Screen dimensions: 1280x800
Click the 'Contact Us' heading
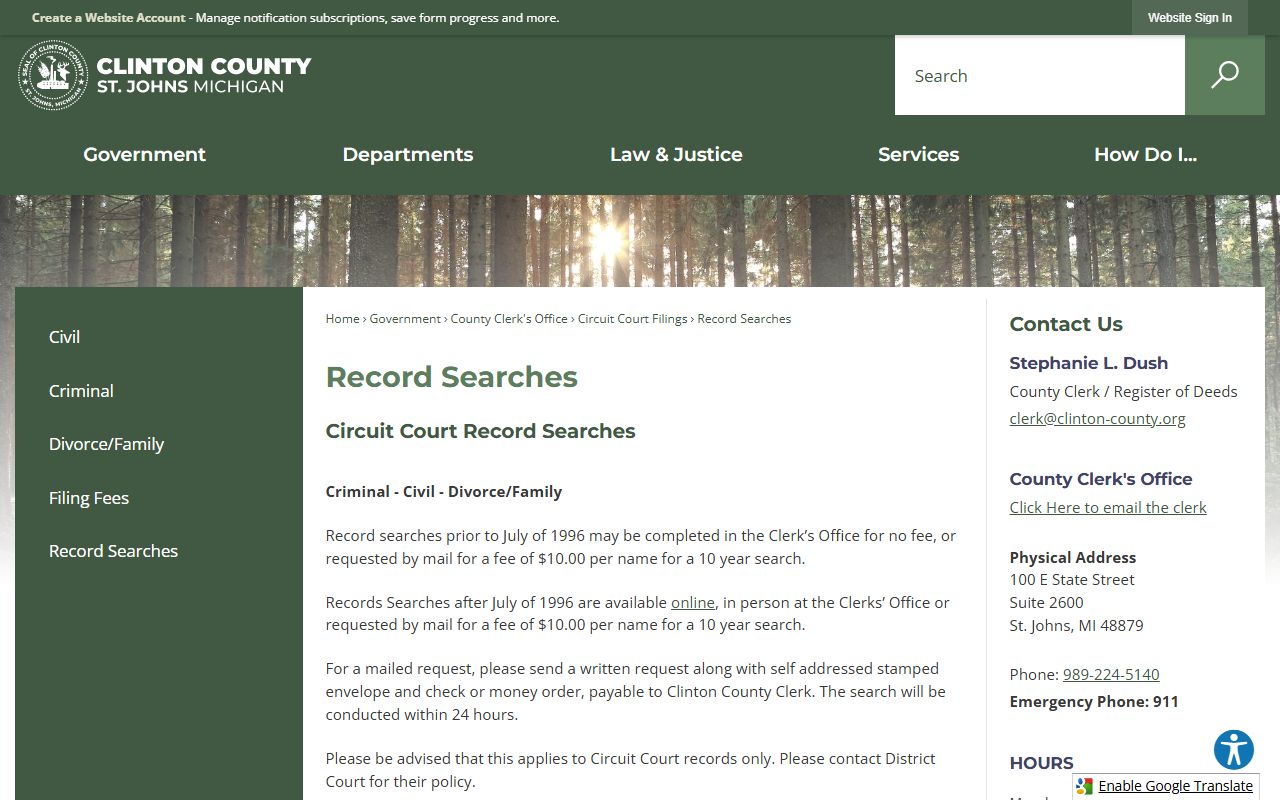click(x=1066, y=324)
